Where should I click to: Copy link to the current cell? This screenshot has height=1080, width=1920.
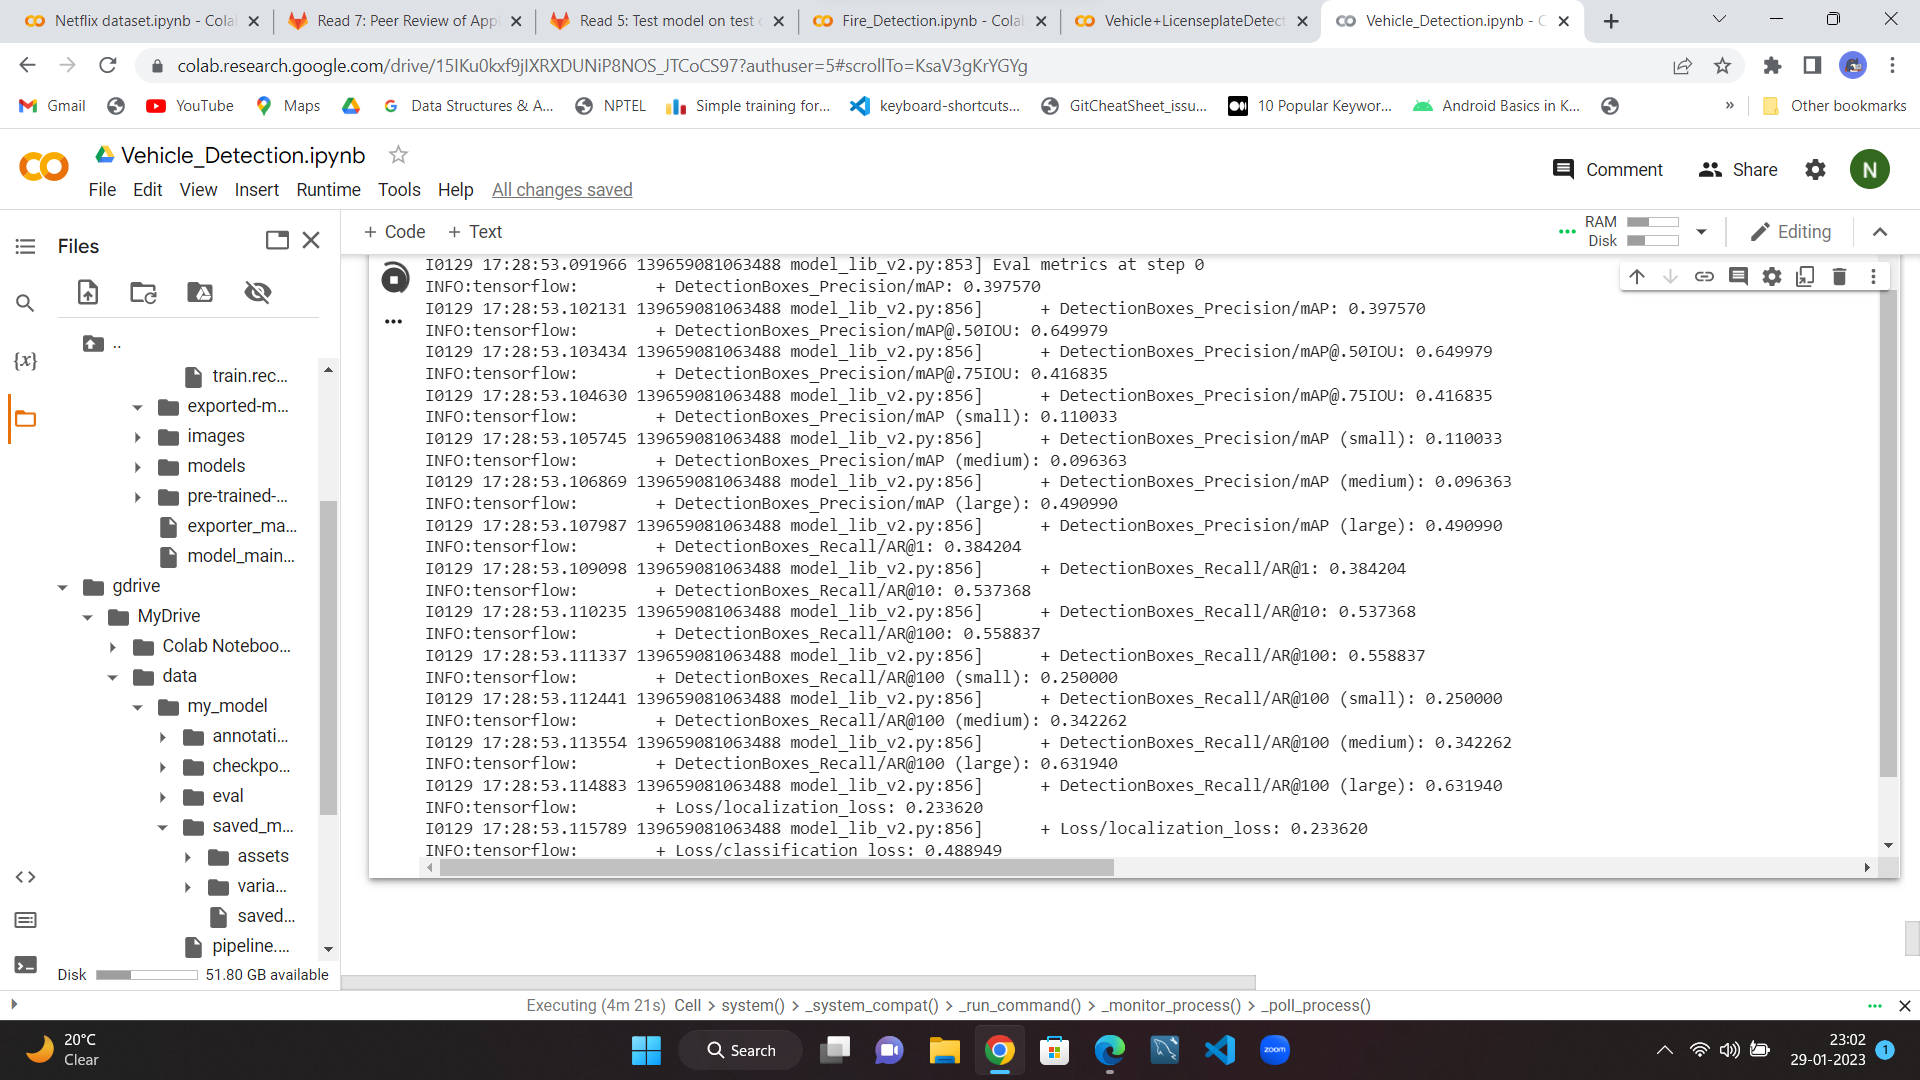(1704, 276)
